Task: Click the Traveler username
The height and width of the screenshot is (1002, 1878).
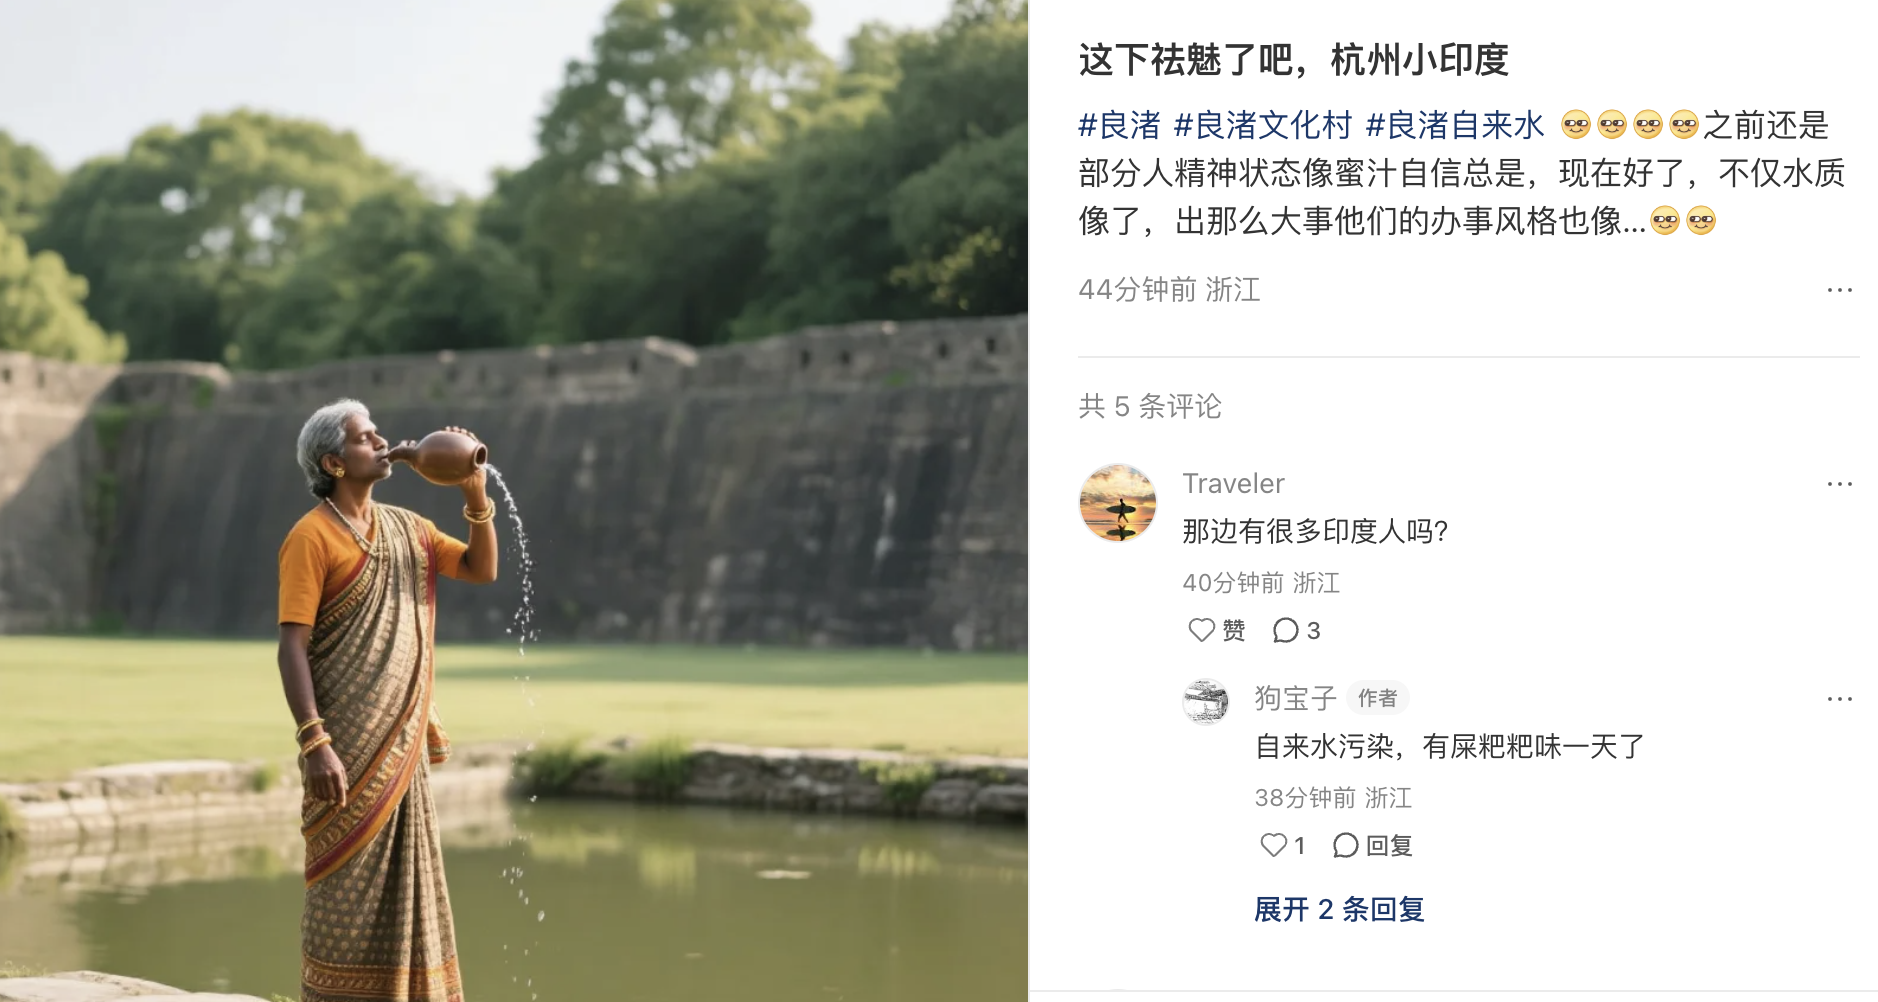Action: 1233,484
